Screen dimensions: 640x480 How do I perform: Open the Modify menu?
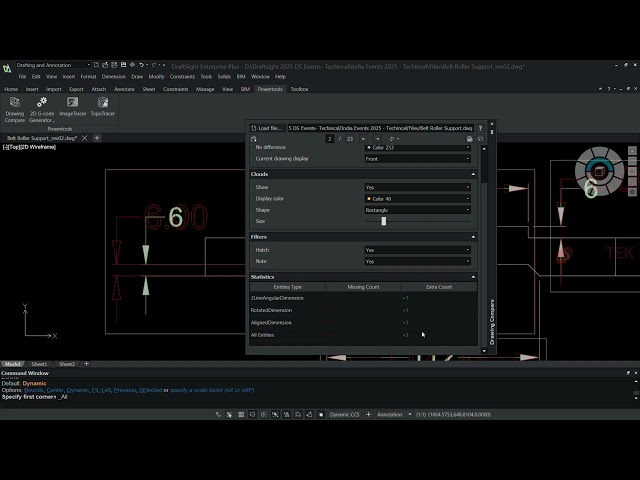[156, 77]
